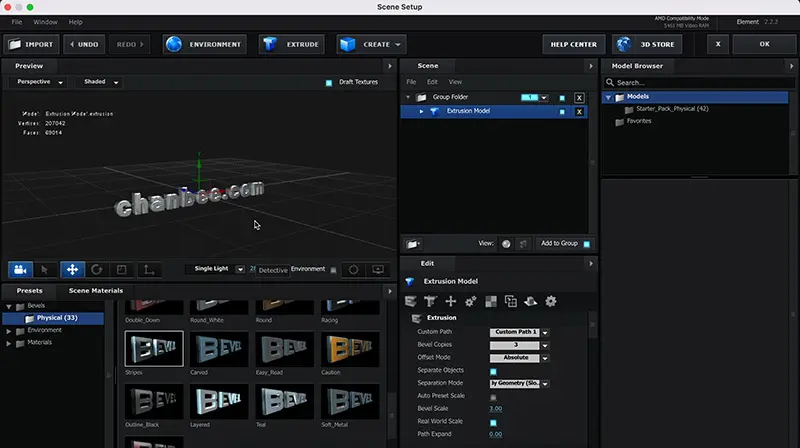Click the X cancel button beside OK
800x448 pixels.
point(718,44)
